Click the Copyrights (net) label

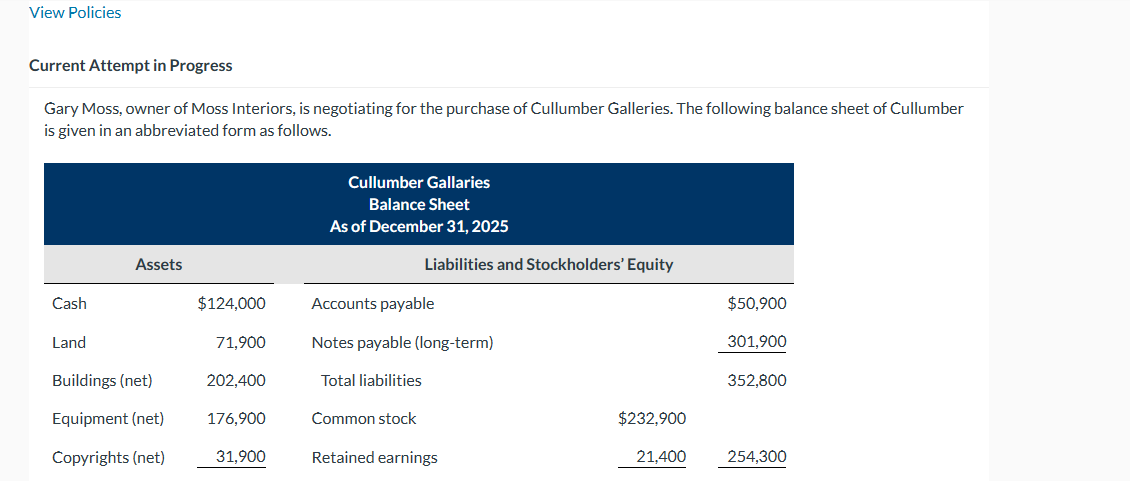pos(108,457)
